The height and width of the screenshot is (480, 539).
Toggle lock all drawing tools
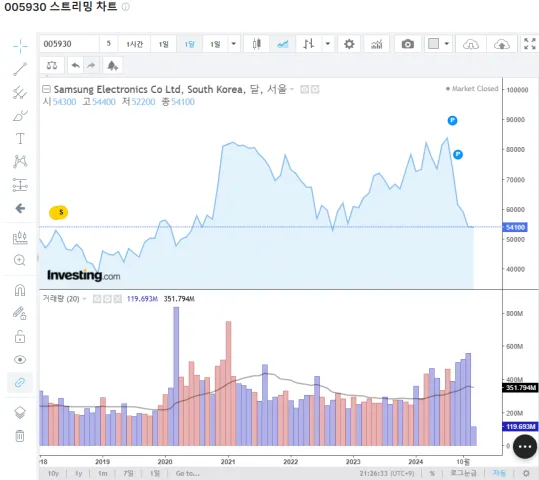click(x=20, y=337)
